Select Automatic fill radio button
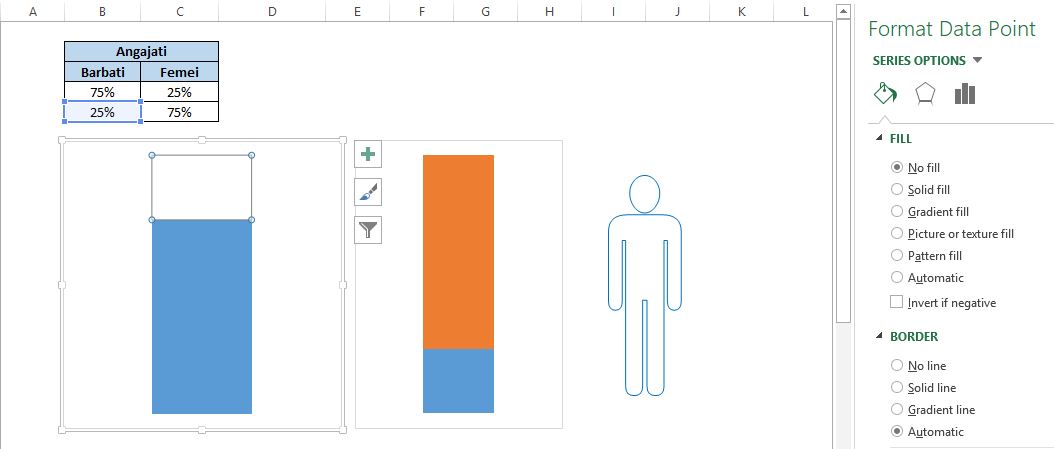This screenshot has height=449, width=1054. [897, 278]
